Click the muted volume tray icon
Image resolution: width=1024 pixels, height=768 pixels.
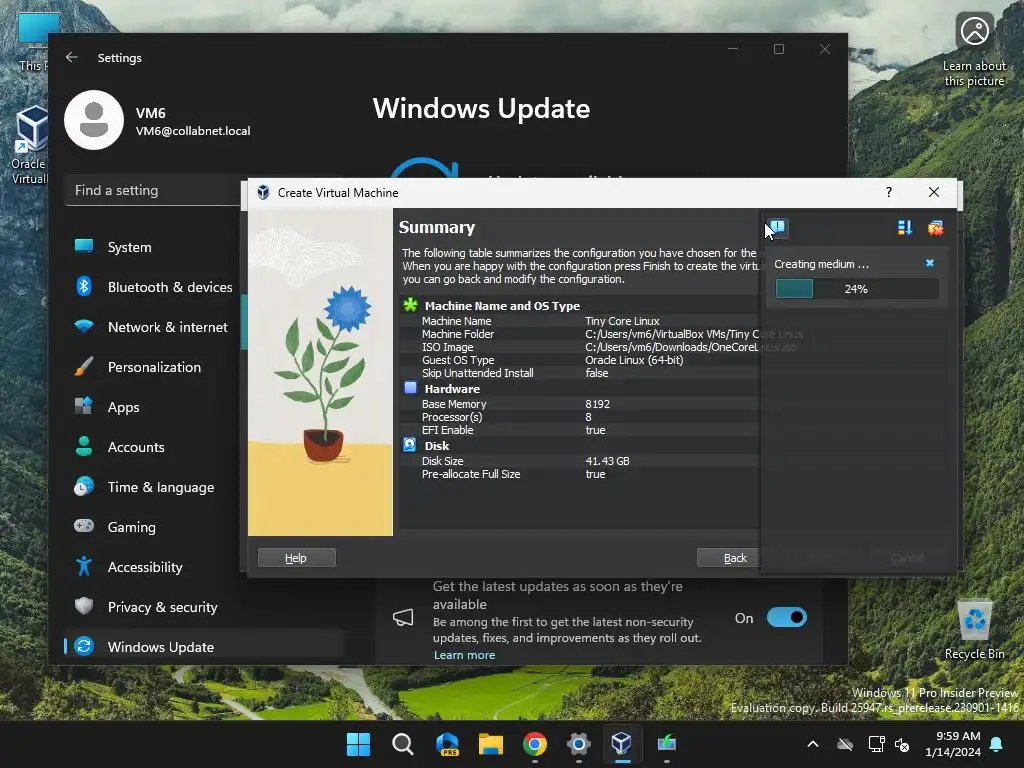[x=902, y=744]
